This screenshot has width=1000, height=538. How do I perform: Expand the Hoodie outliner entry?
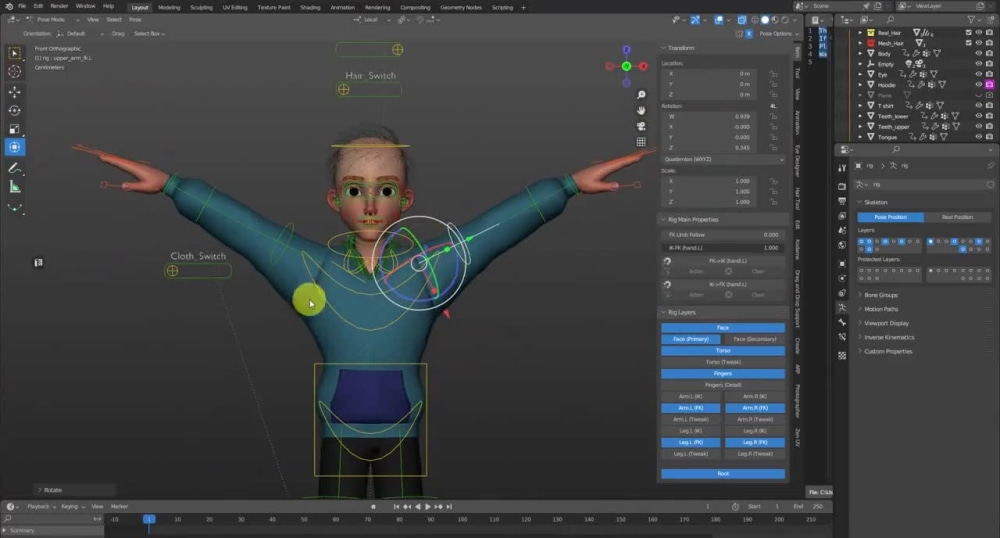(860, 85)
